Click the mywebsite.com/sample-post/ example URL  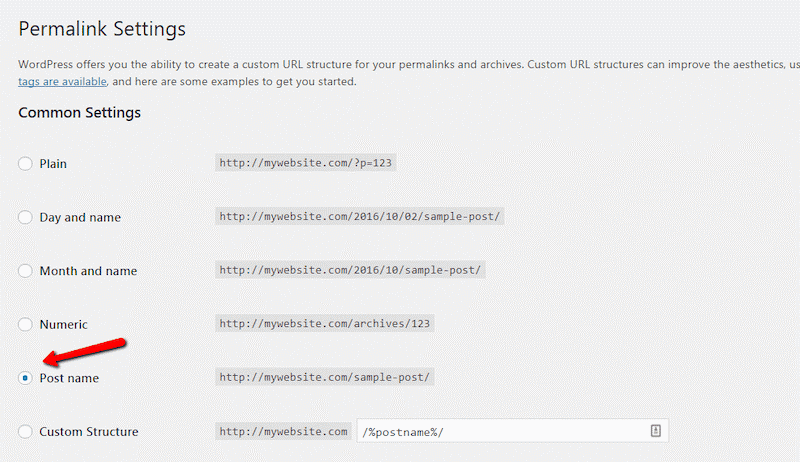[x=324, y=377]
